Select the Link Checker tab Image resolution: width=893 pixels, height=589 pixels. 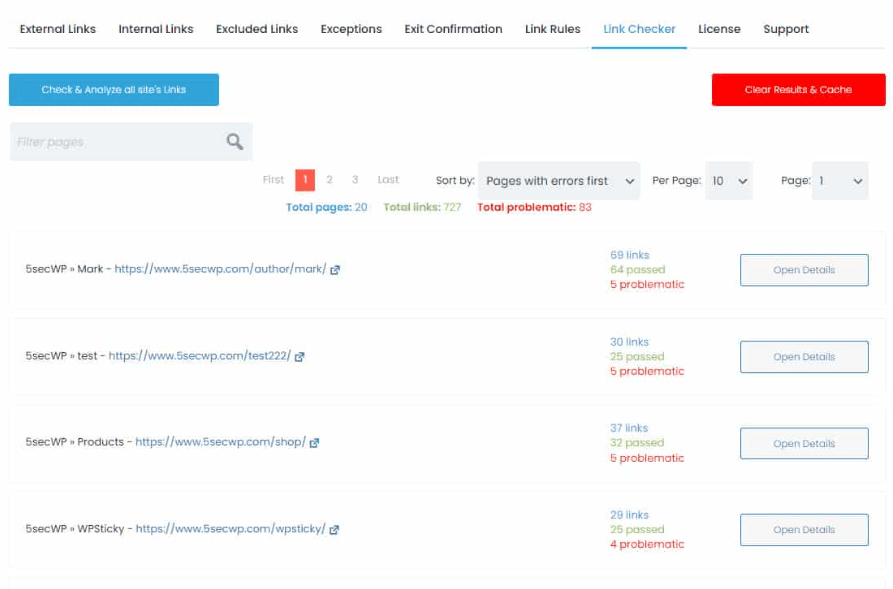click(x=639, y=29)
